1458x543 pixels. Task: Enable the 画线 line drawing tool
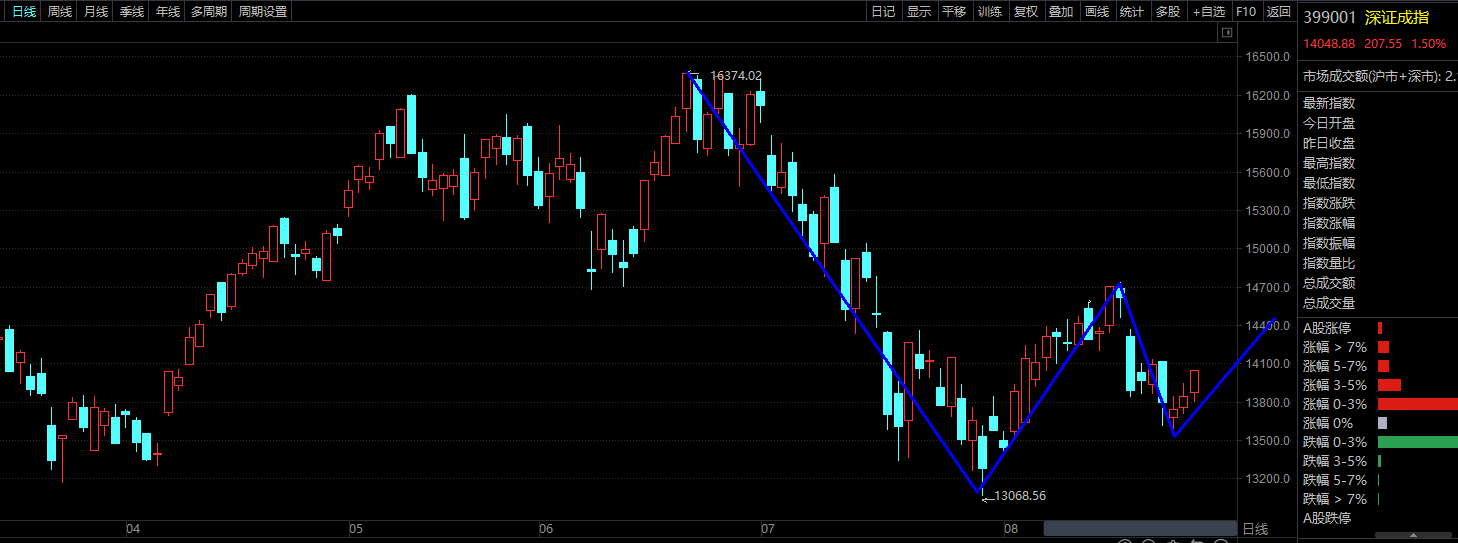point(1097,12)
